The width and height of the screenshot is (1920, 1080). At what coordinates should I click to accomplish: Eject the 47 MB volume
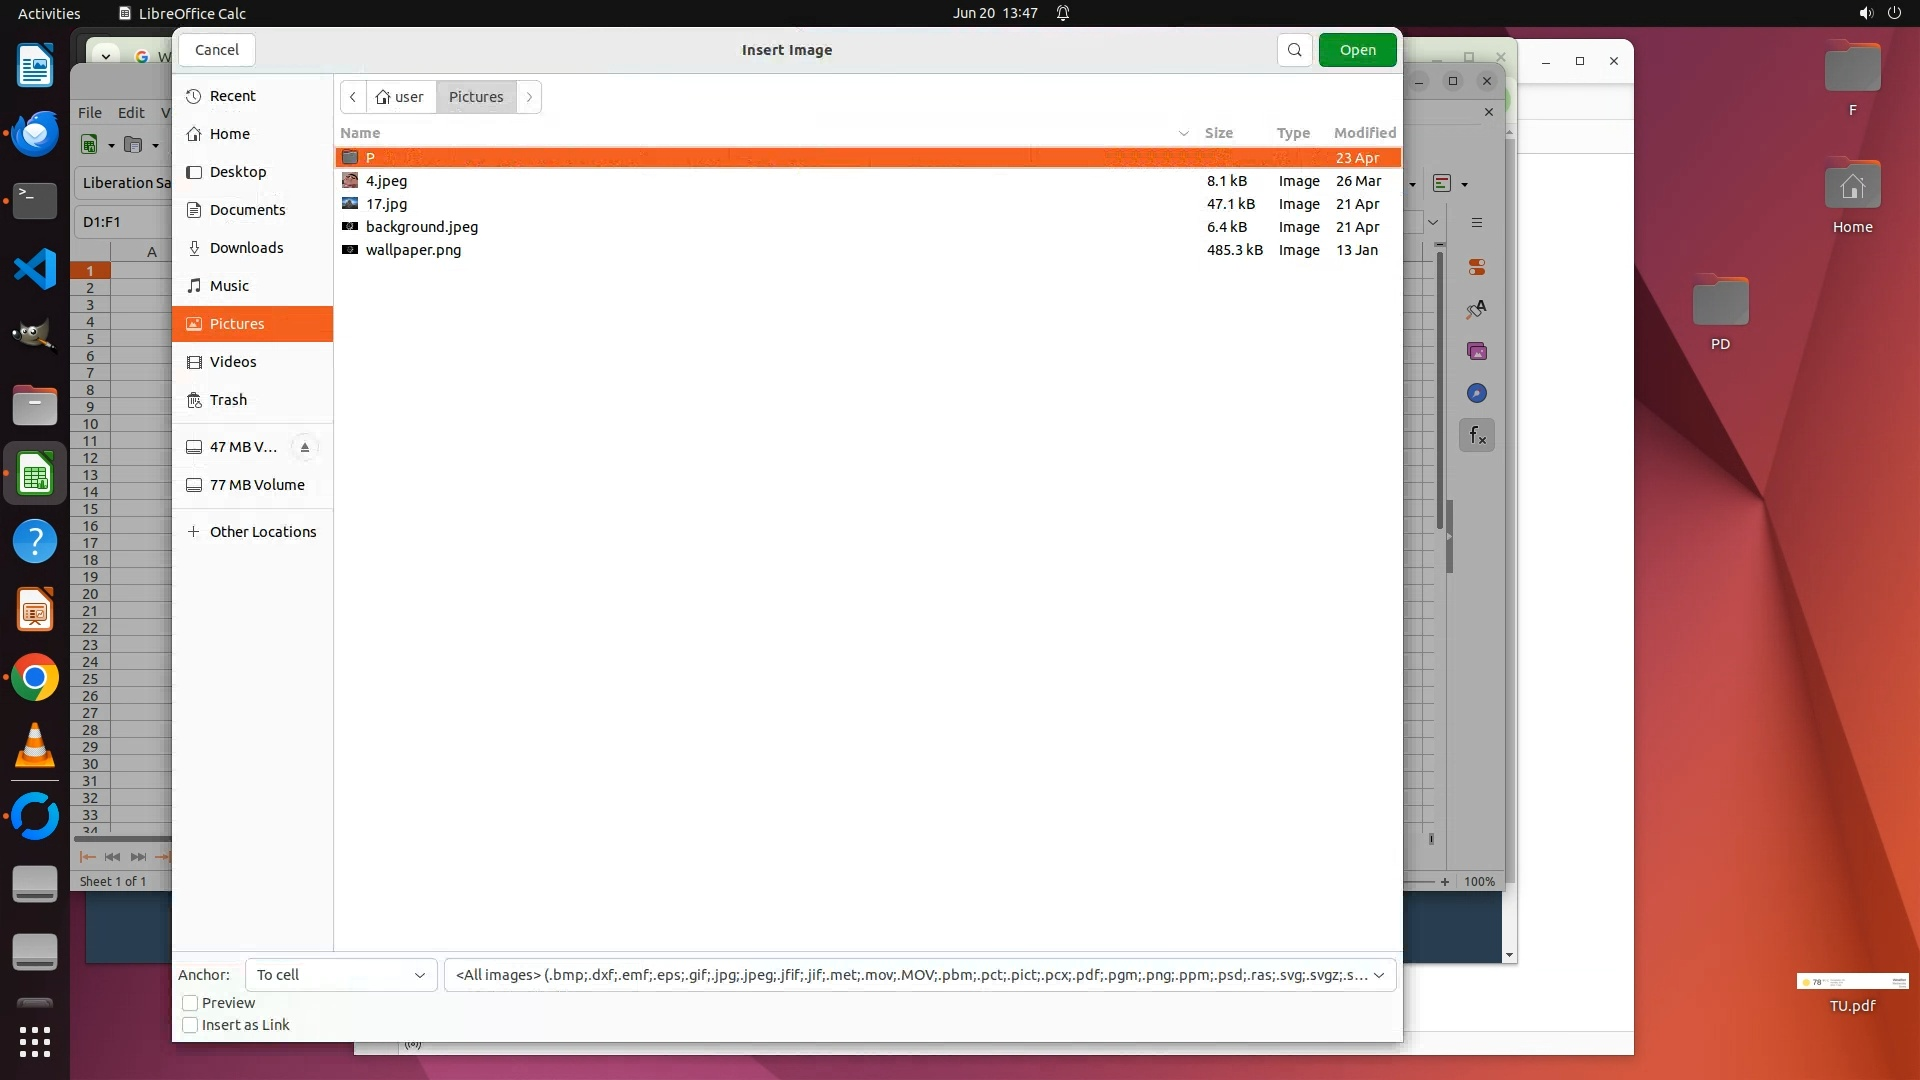(x=305, y=447)
